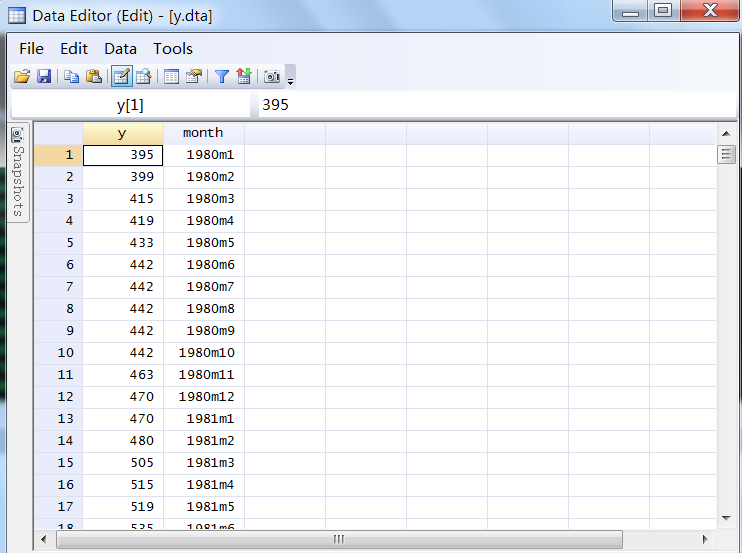Click the y[1] cell reference box
The image size is (742, 553).
point(130,105)
